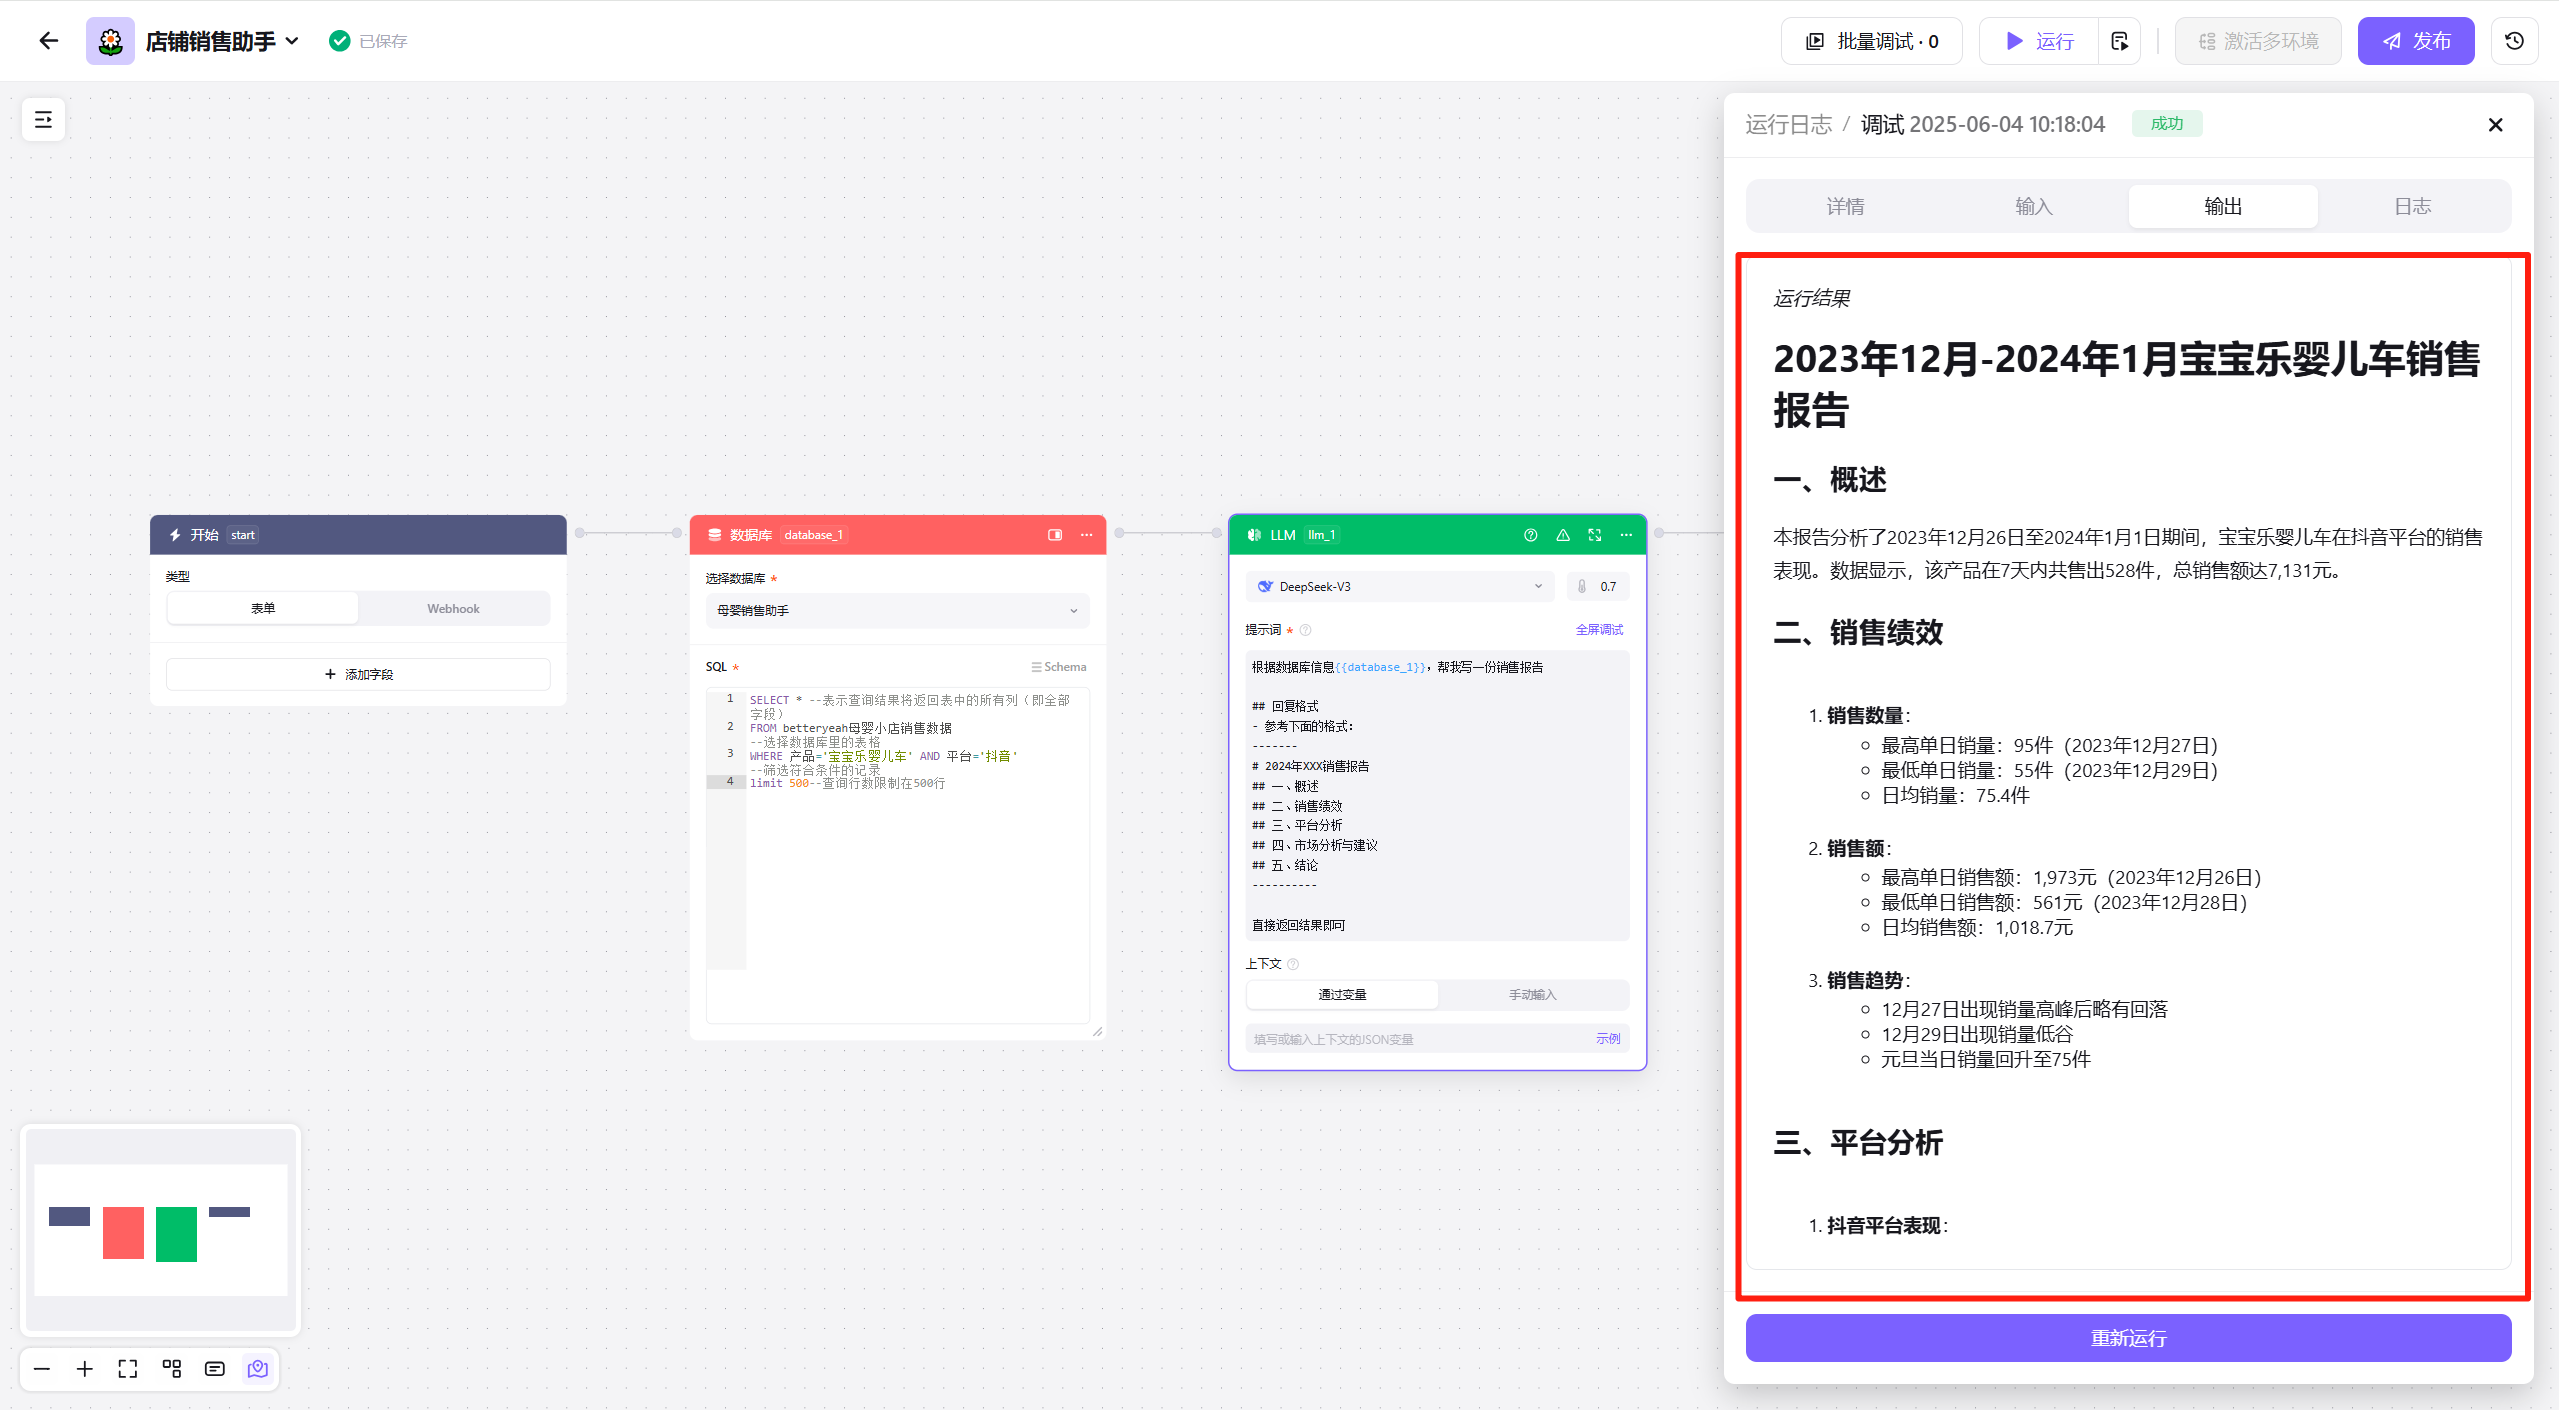Click the auto-arrange nodes icon

point(172,1369)
